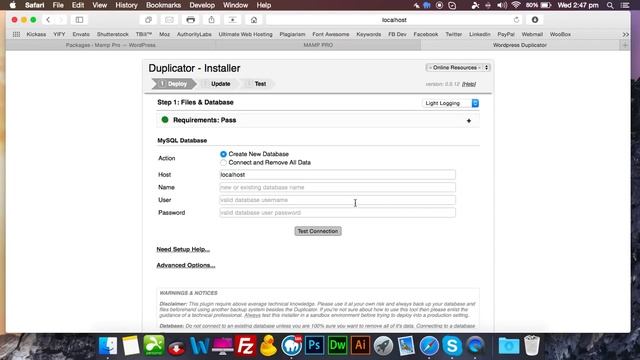Open Envato bookmark
Screen dimensions: 640x360
(81, 34)
